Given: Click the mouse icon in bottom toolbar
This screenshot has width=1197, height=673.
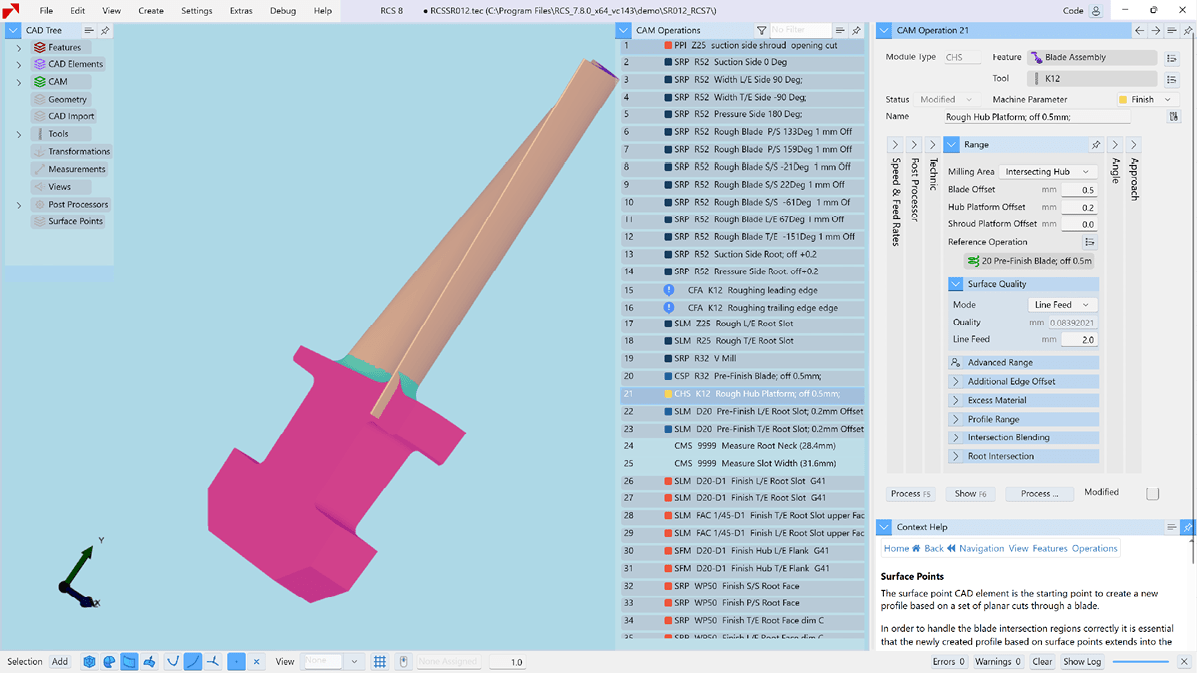Looking at the screenshot, I should point(403,662).
